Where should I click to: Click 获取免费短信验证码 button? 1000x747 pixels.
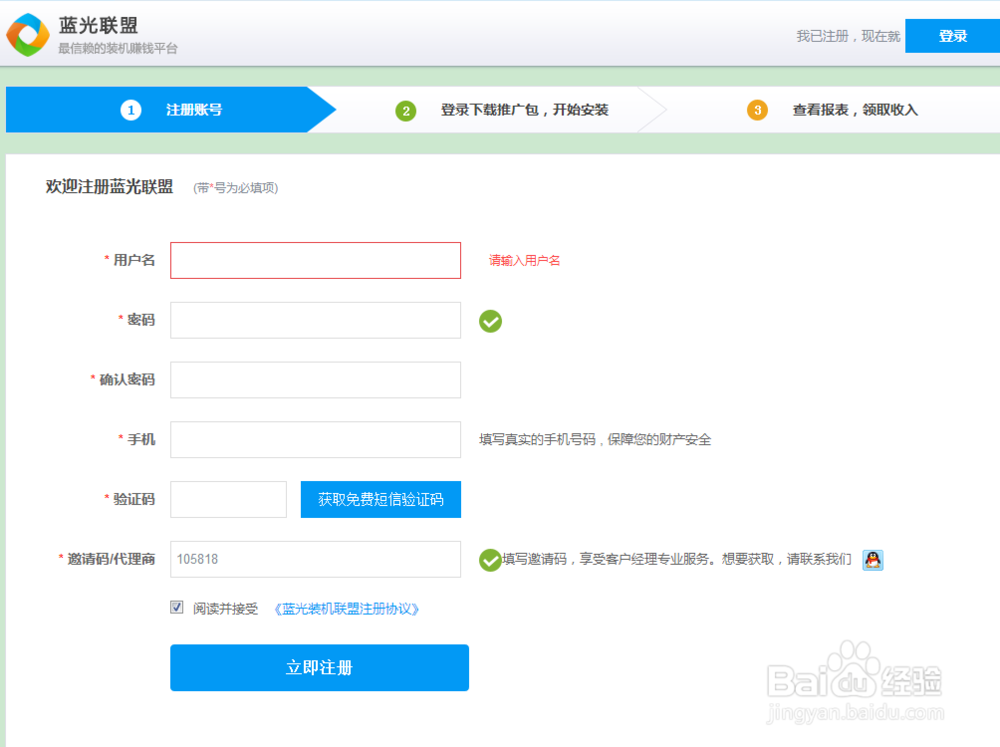(381, 499)
